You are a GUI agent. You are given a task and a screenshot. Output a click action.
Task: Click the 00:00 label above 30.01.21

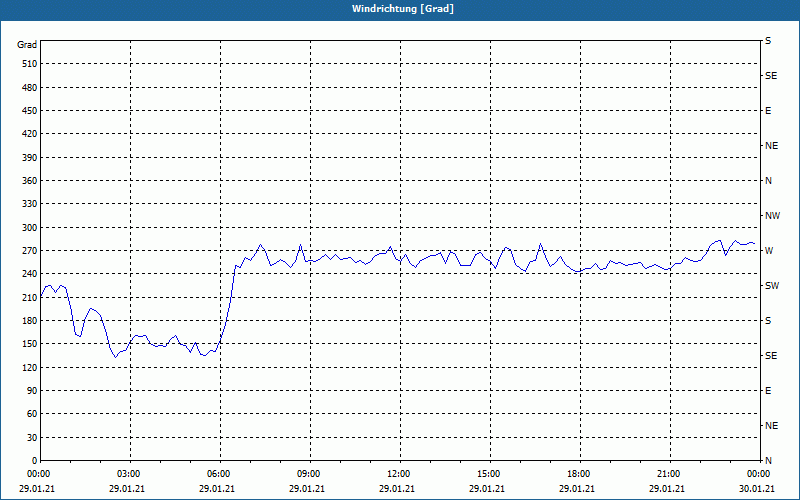[x=759, y=474]
